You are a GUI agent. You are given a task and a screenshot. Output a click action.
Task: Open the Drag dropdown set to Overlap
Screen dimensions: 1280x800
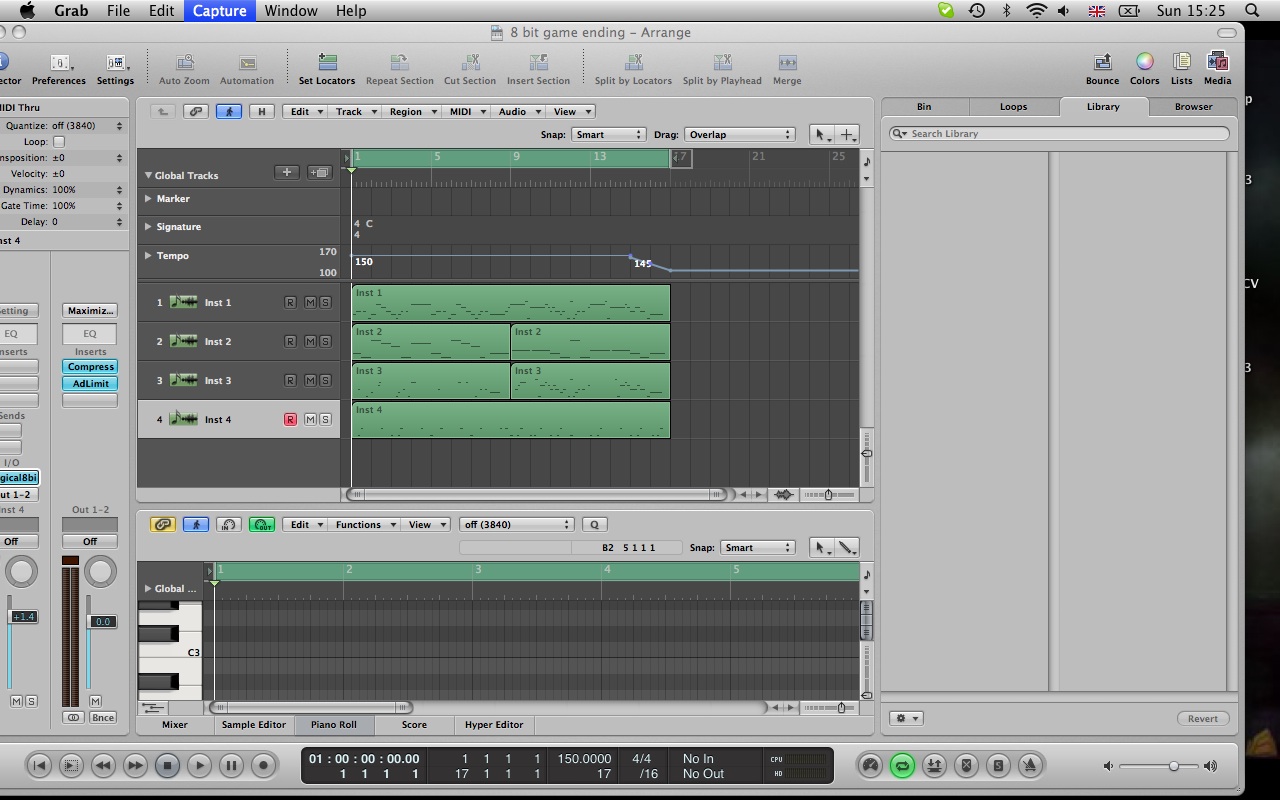[740, 133]
